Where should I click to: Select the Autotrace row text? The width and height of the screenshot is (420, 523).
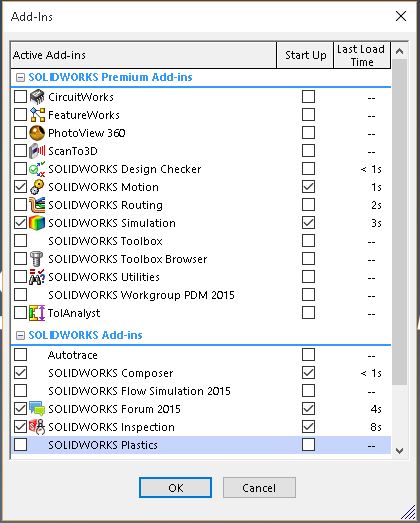pyautogui.click(x=73, y=355)
